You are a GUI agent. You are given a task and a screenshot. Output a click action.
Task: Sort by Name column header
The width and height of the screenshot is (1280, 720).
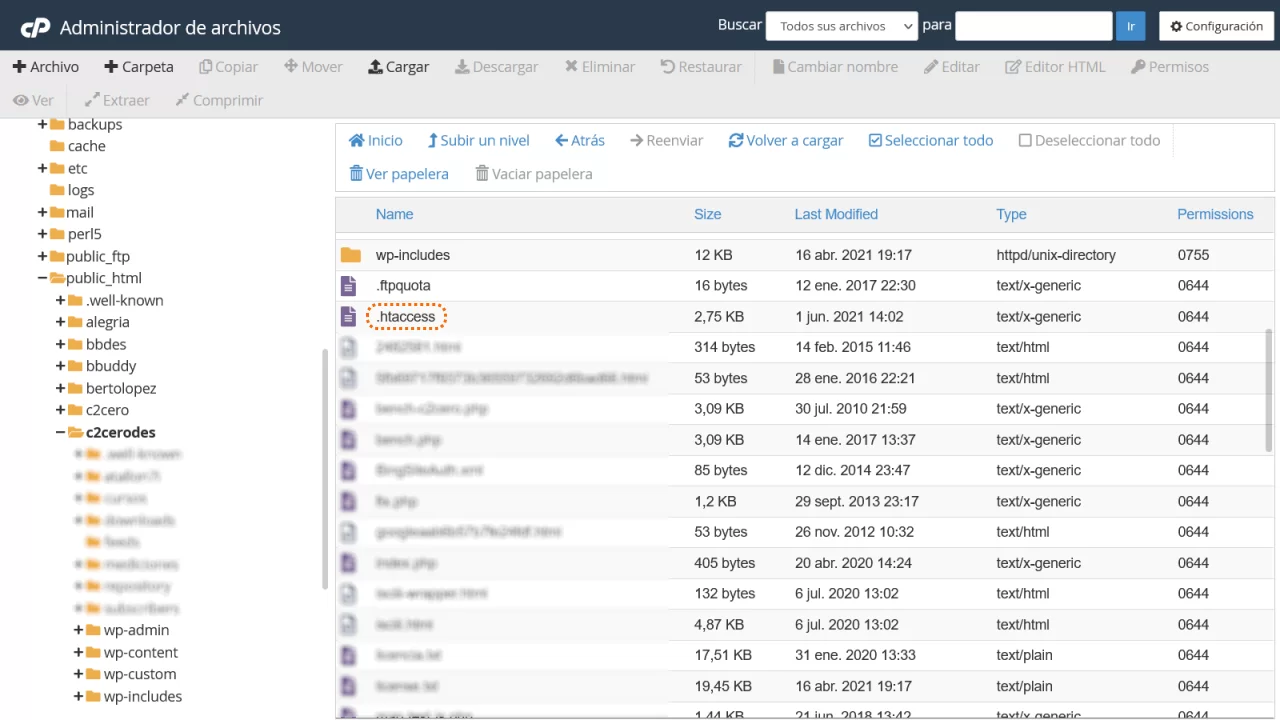pos(394,214)
